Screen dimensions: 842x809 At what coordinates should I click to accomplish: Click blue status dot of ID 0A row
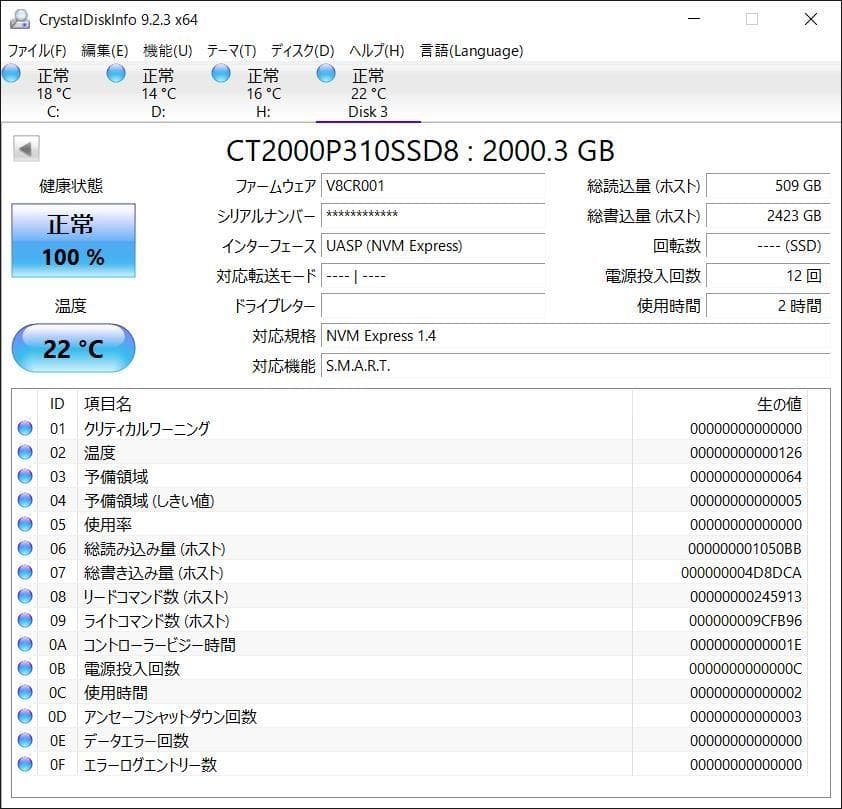[25, 644]
